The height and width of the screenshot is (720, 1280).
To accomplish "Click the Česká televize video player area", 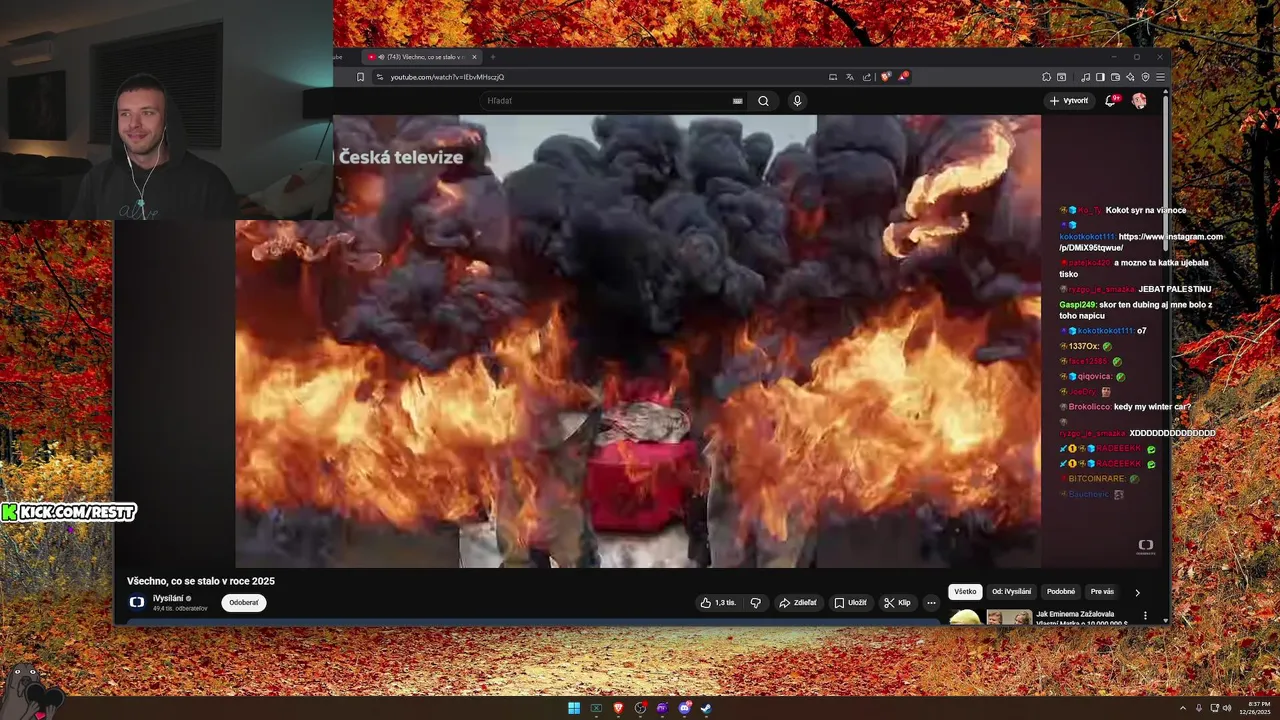I will 638,341.
